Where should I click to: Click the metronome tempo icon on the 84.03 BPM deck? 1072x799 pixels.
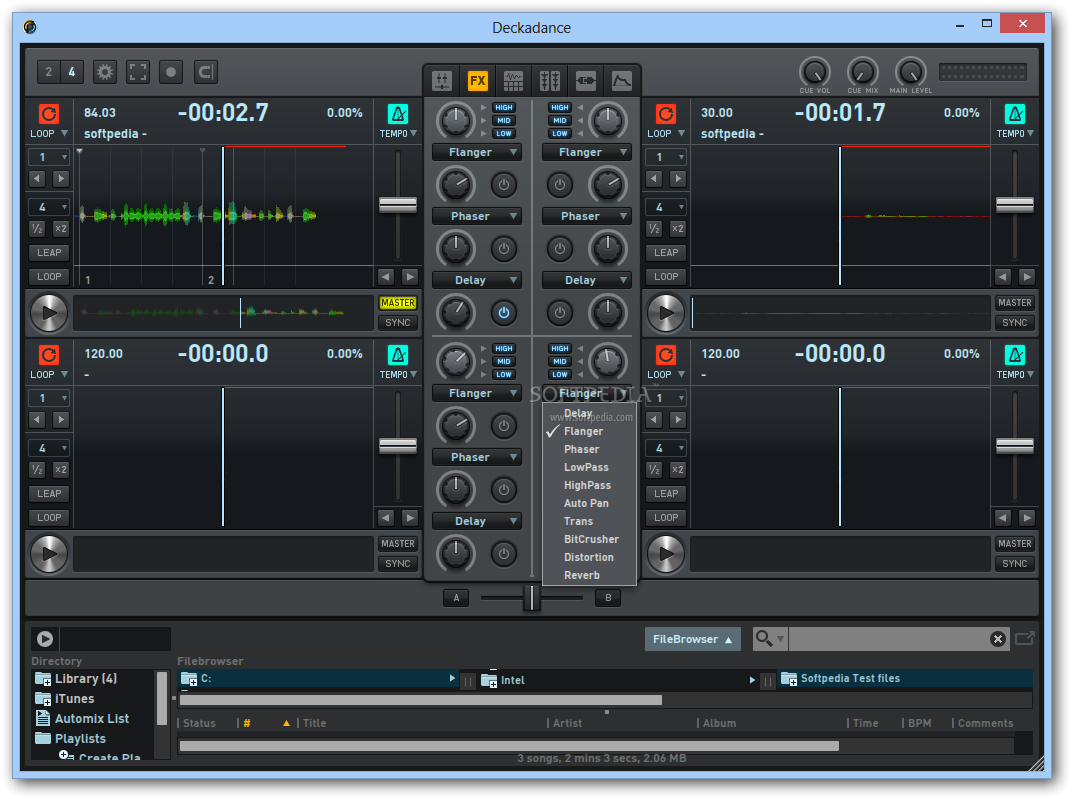[398, 113]
